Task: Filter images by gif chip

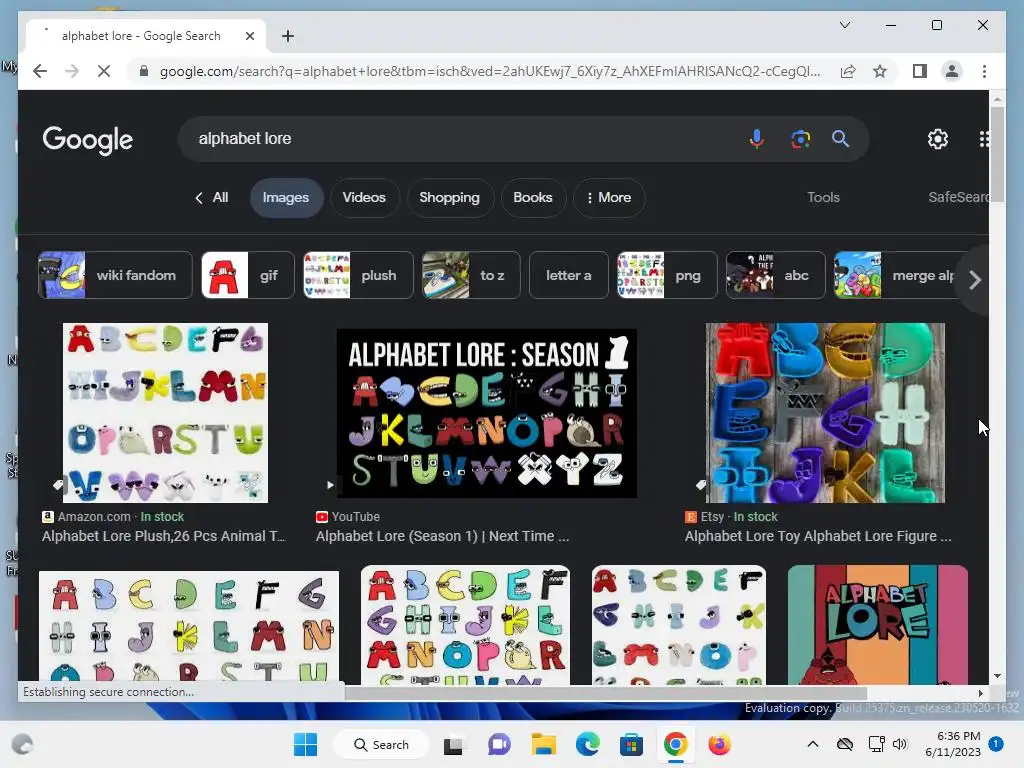Action: pos(248,275)
